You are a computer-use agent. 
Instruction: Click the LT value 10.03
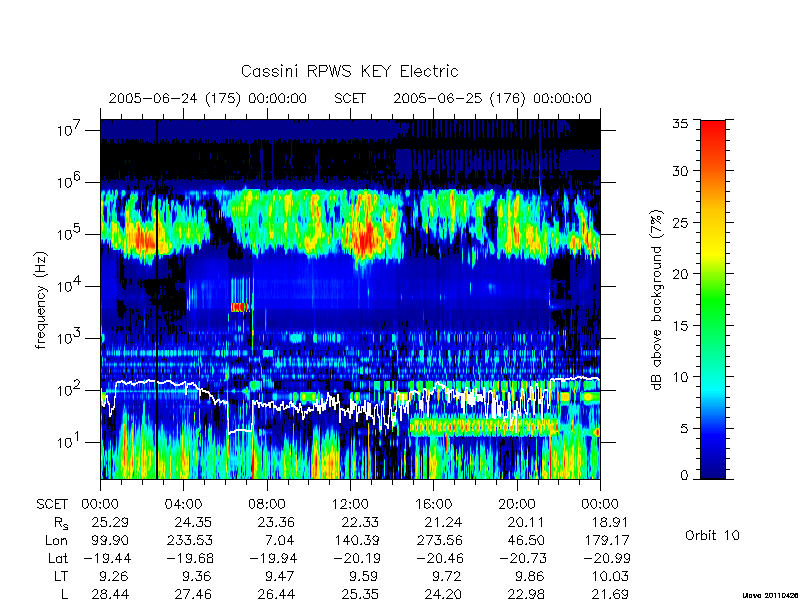610,577
